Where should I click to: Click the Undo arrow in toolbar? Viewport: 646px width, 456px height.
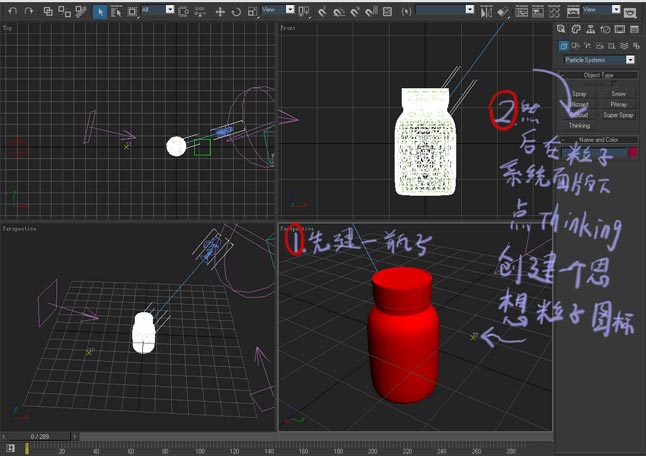coord(12,11)
